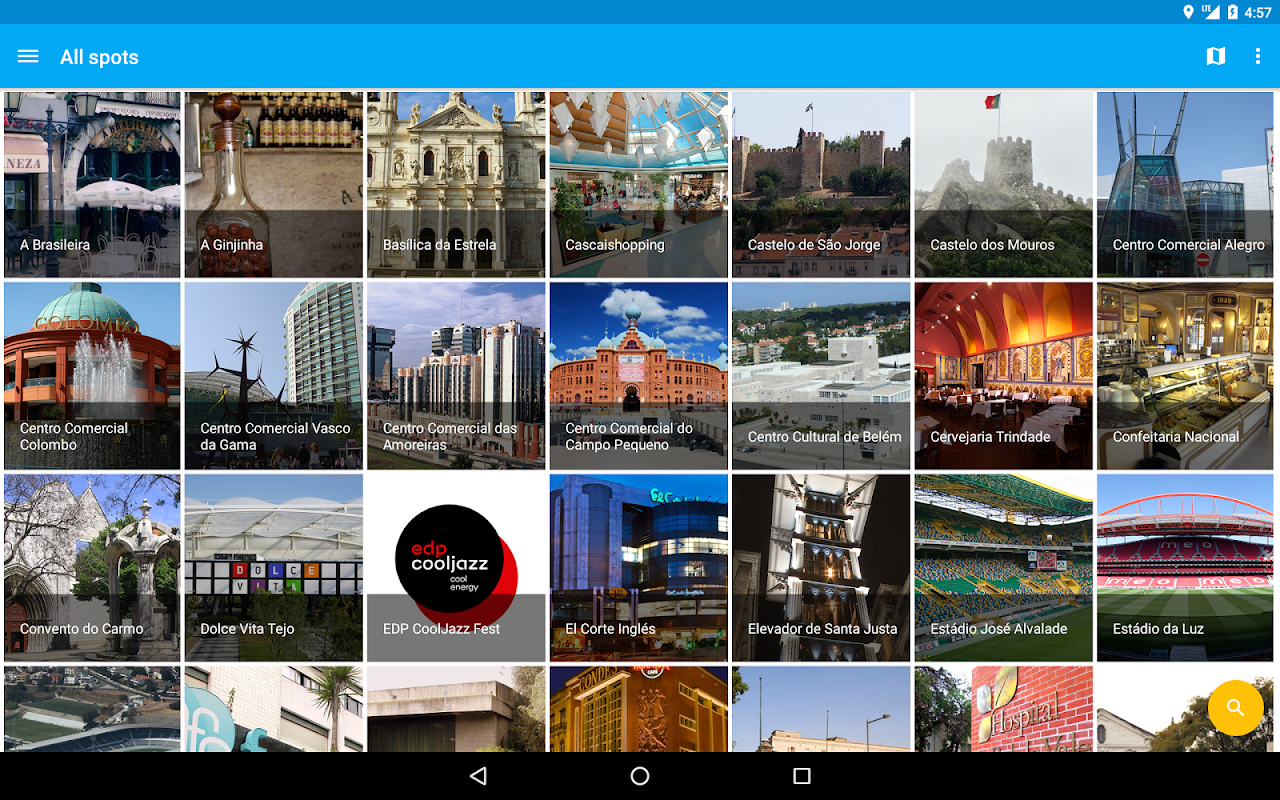Open the Basílica da Estrela spot
1280x800 pixels.
(456, 185)
